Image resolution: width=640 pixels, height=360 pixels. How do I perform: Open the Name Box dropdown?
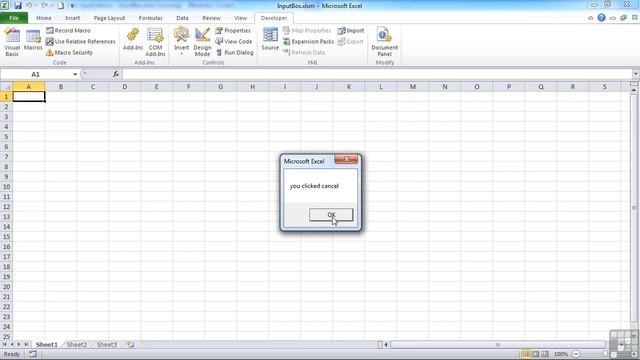click(x=75, y=74)
